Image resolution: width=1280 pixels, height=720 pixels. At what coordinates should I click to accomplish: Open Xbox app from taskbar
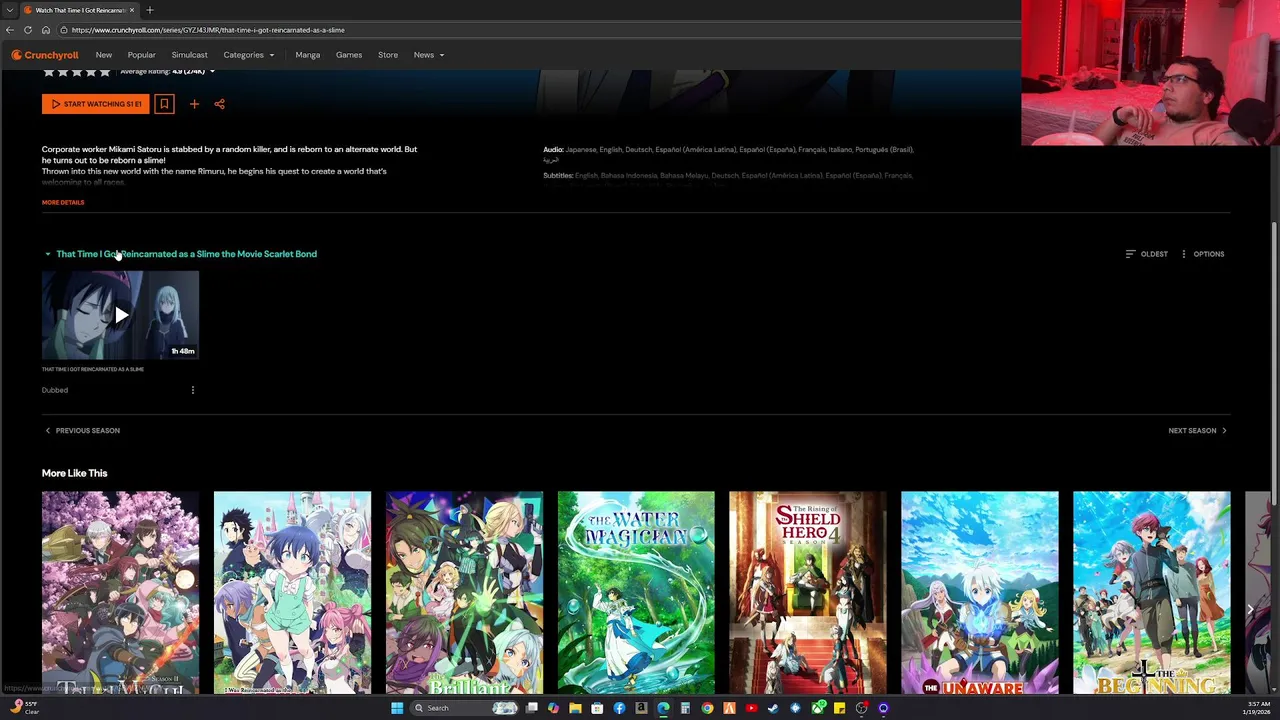tap(817, 708)
